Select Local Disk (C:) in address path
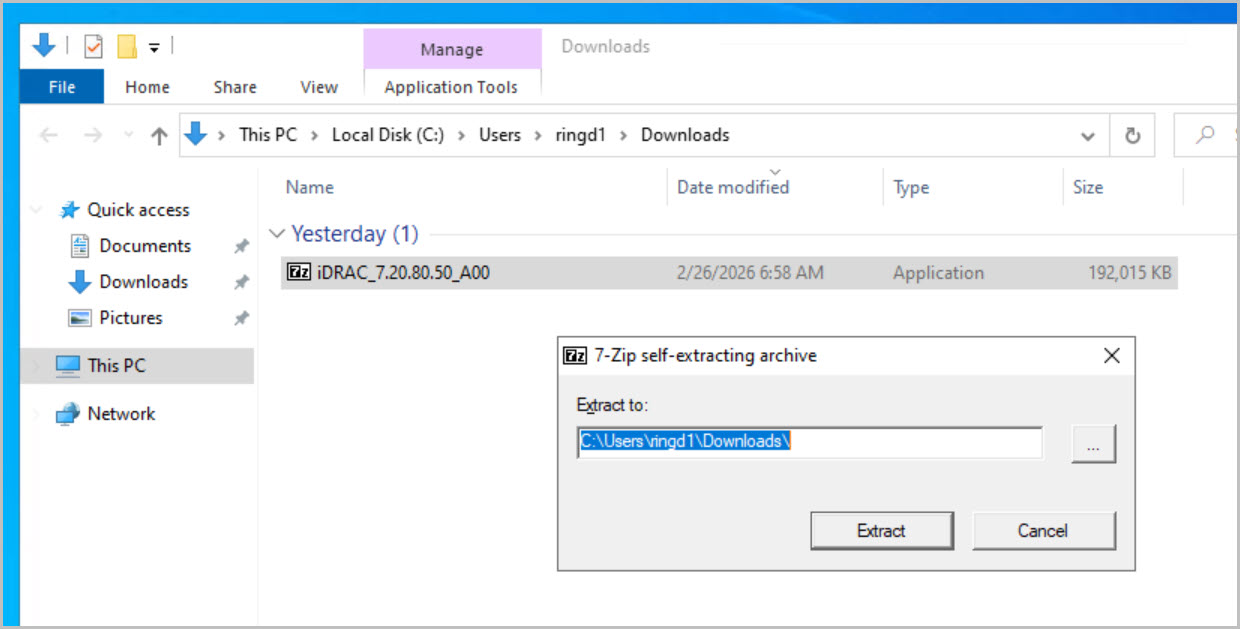 [x=388, y=135]
